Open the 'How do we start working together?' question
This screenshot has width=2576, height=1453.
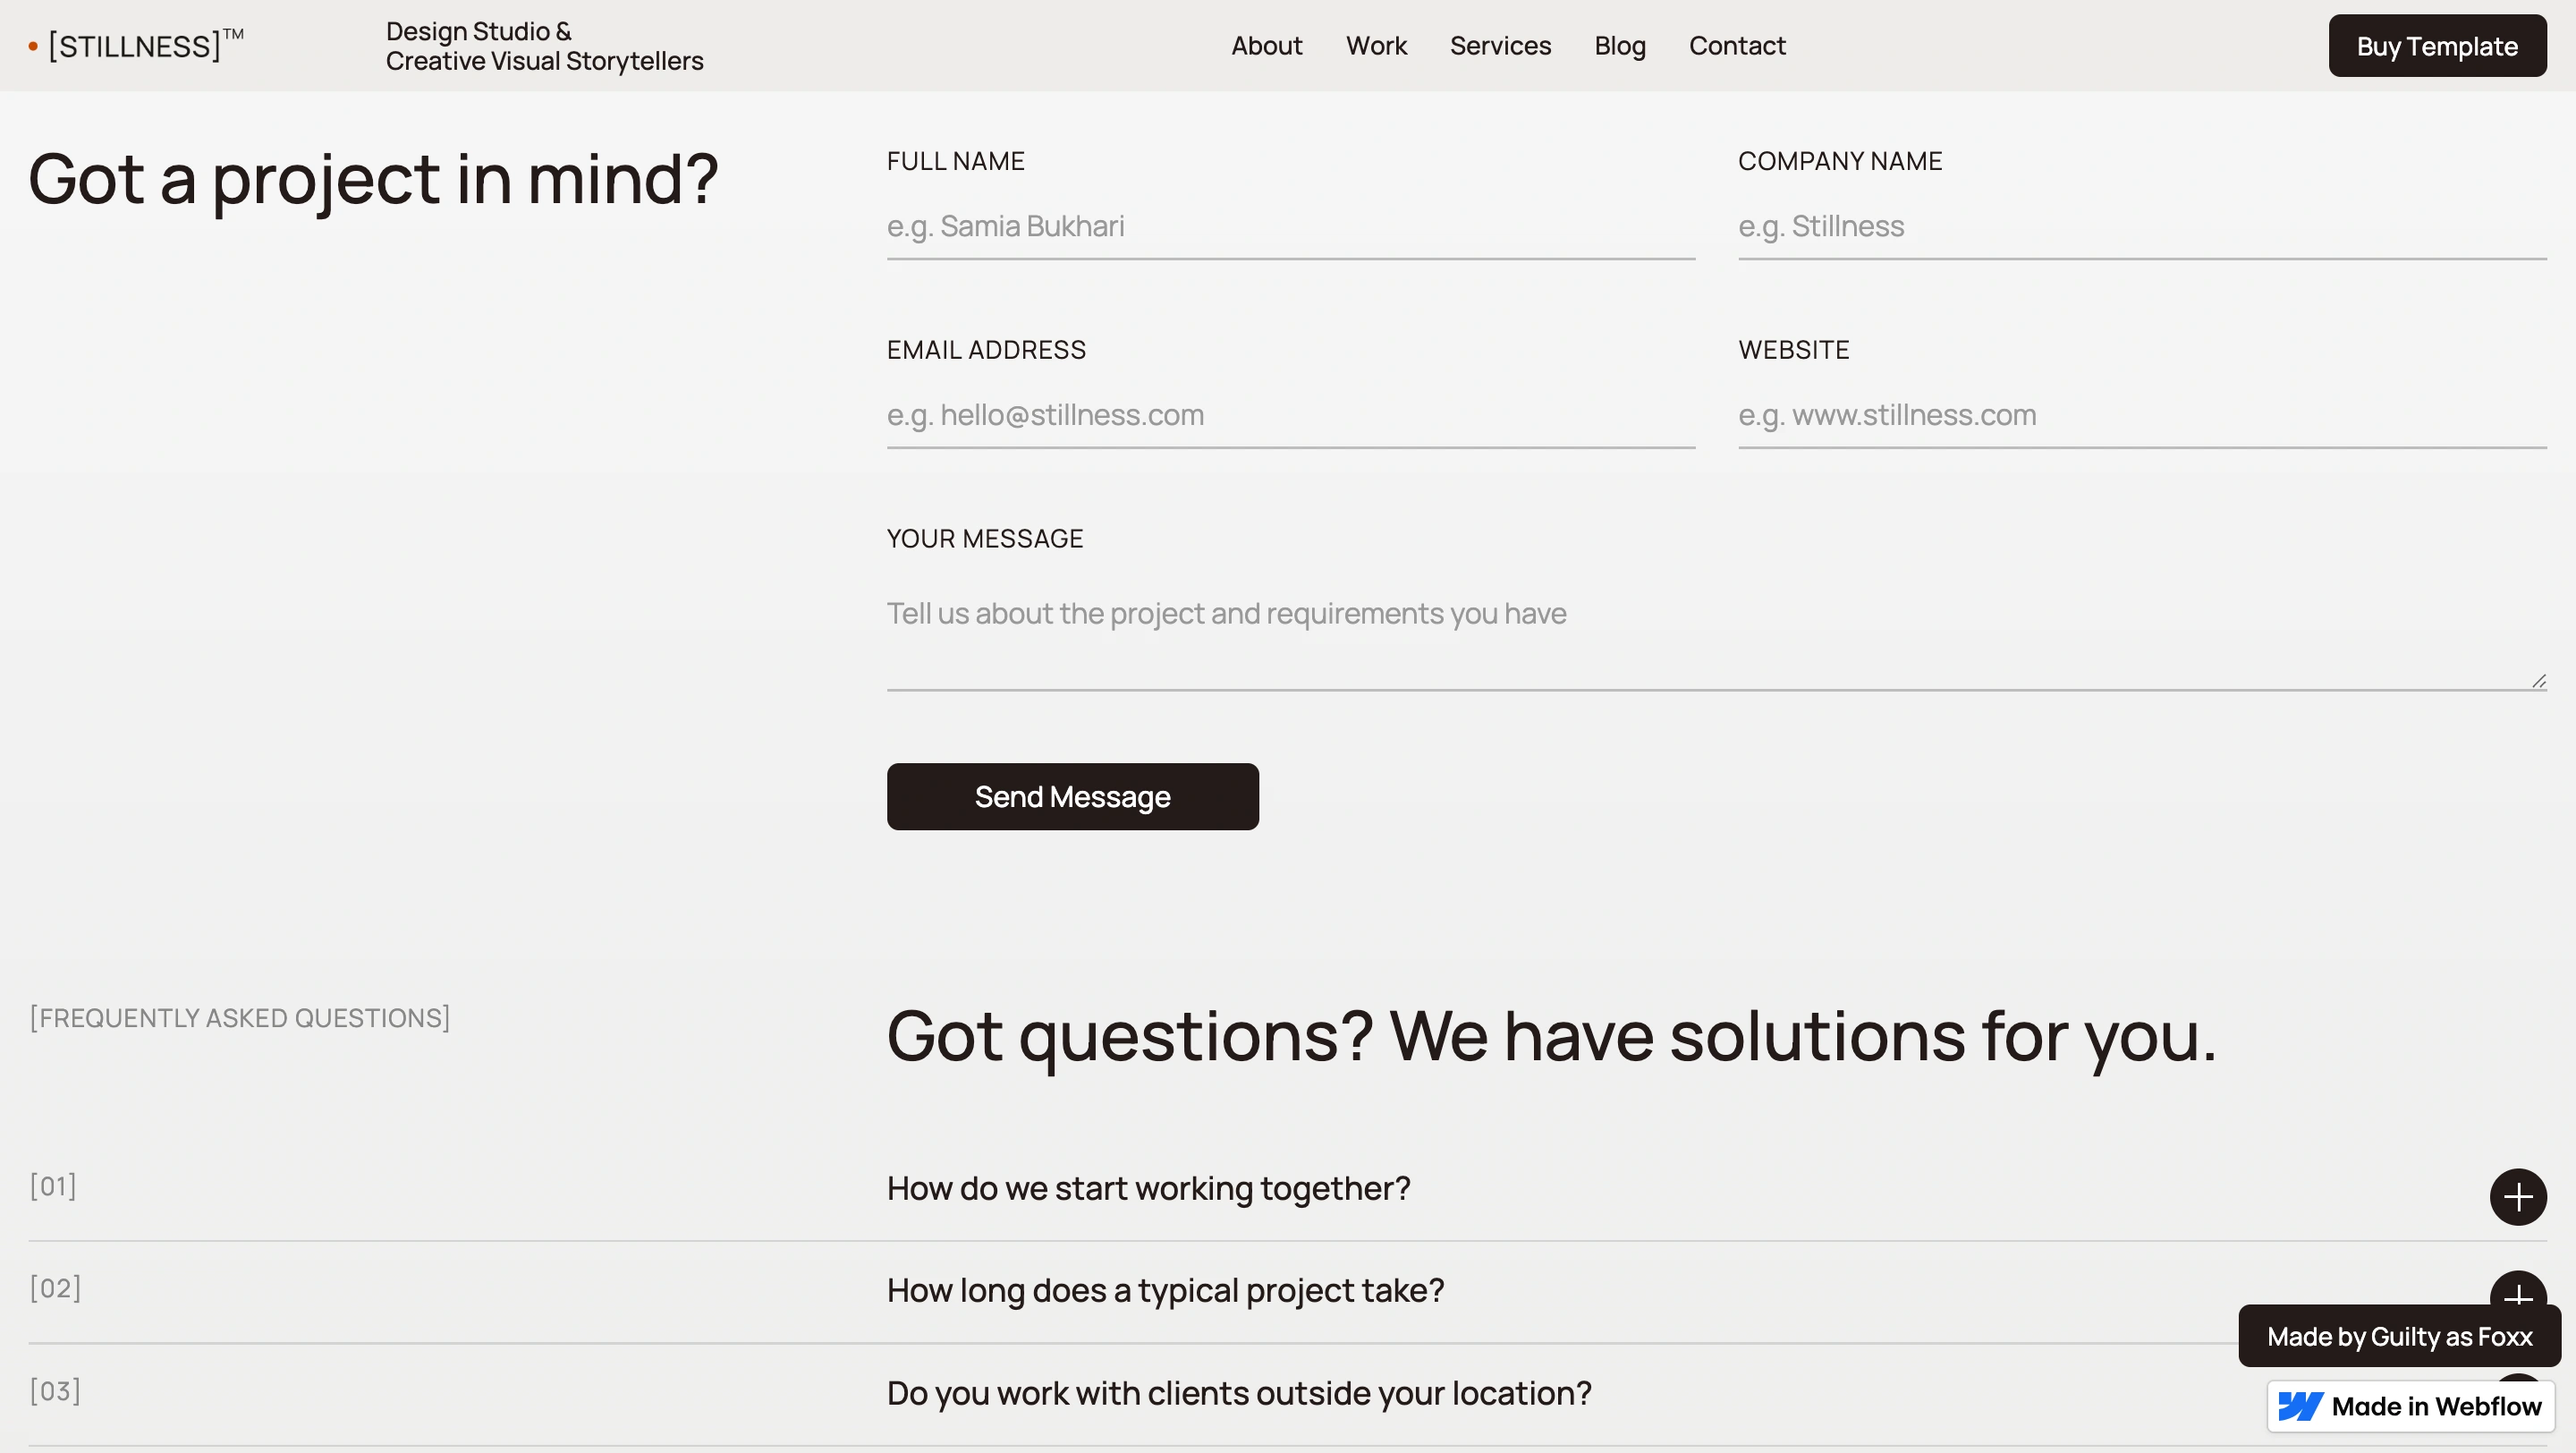point(1148,1189)
